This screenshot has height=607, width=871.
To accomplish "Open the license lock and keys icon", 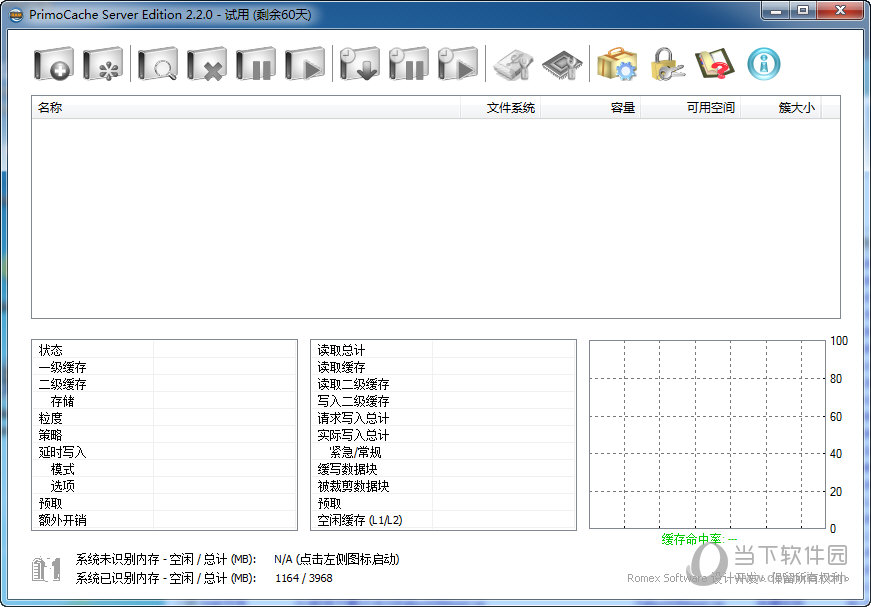I will tap(666, 64).
